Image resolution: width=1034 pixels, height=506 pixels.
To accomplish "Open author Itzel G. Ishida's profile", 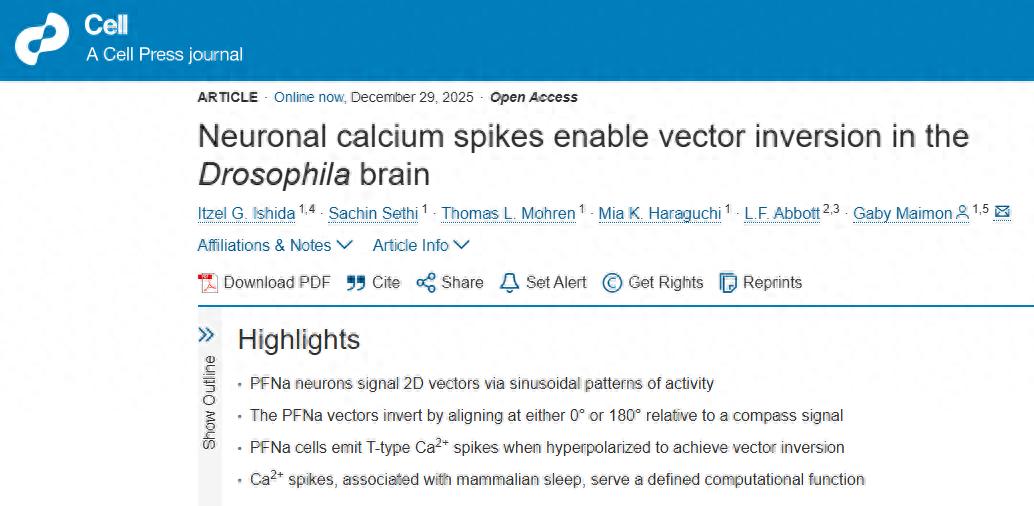I will coord(246,213).
